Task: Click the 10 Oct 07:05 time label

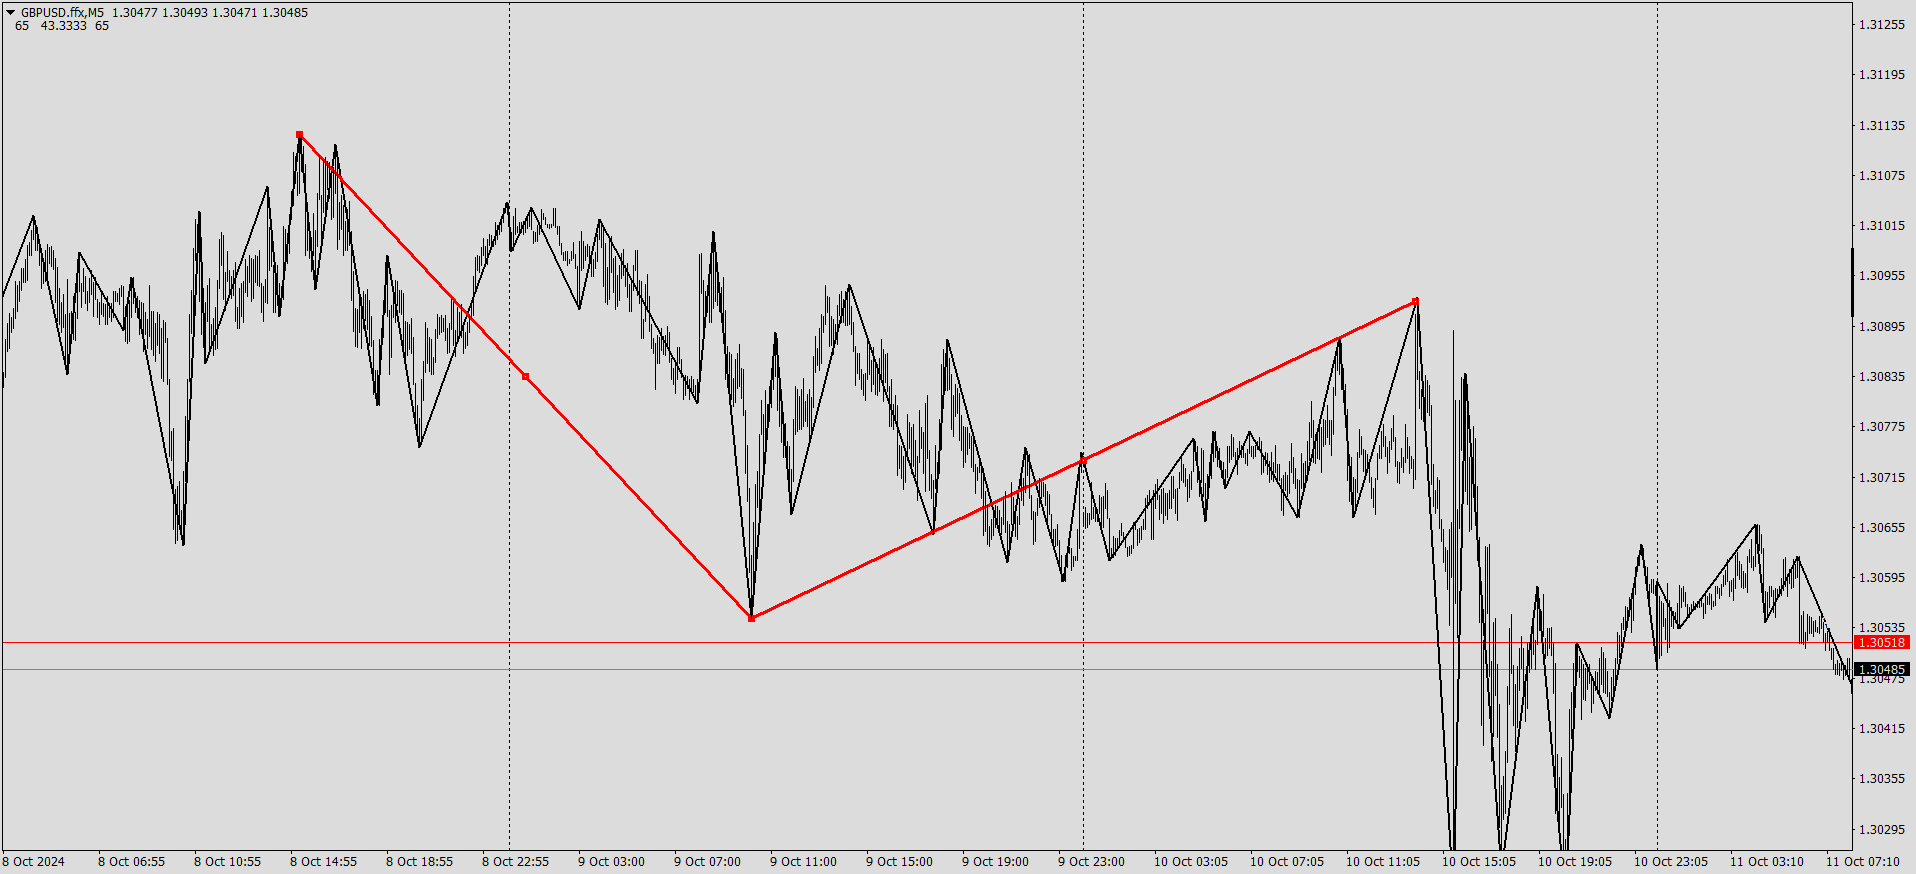Action: click(x=1287, y=861)
